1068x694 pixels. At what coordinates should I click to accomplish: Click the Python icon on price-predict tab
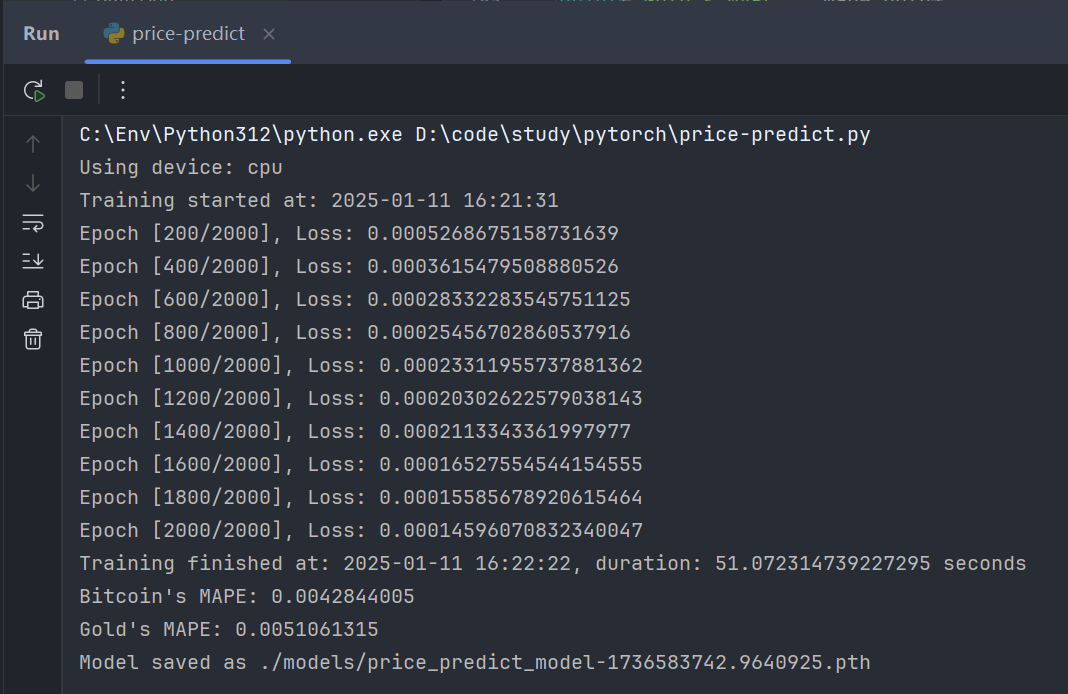[x=114, y=34]
